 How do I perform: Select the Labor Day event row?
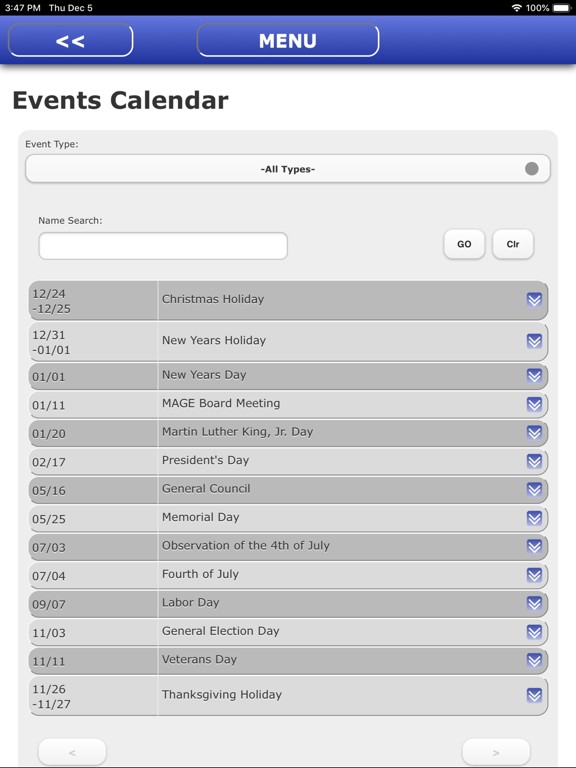288,603
